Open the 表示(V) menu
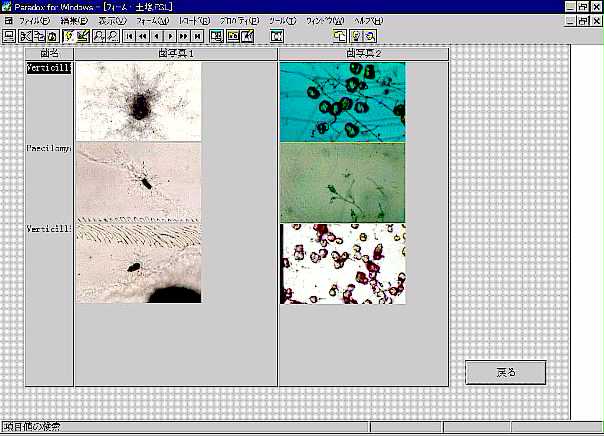Viewport: 604px width, 436px height. pos(112,21)
